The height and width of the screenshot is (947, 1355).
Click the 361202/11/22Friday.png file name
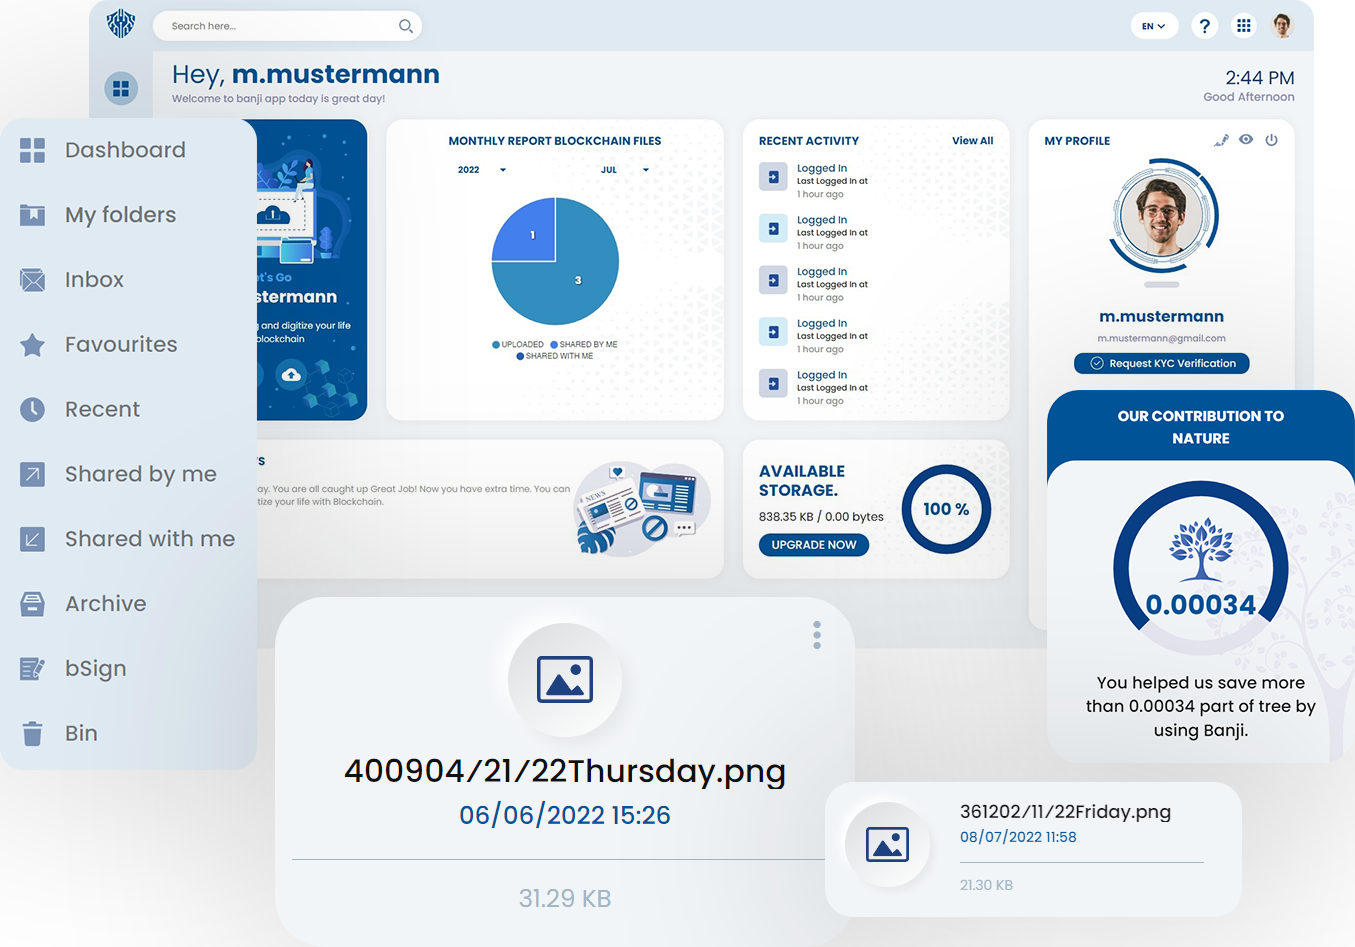tap(1065, 812)
